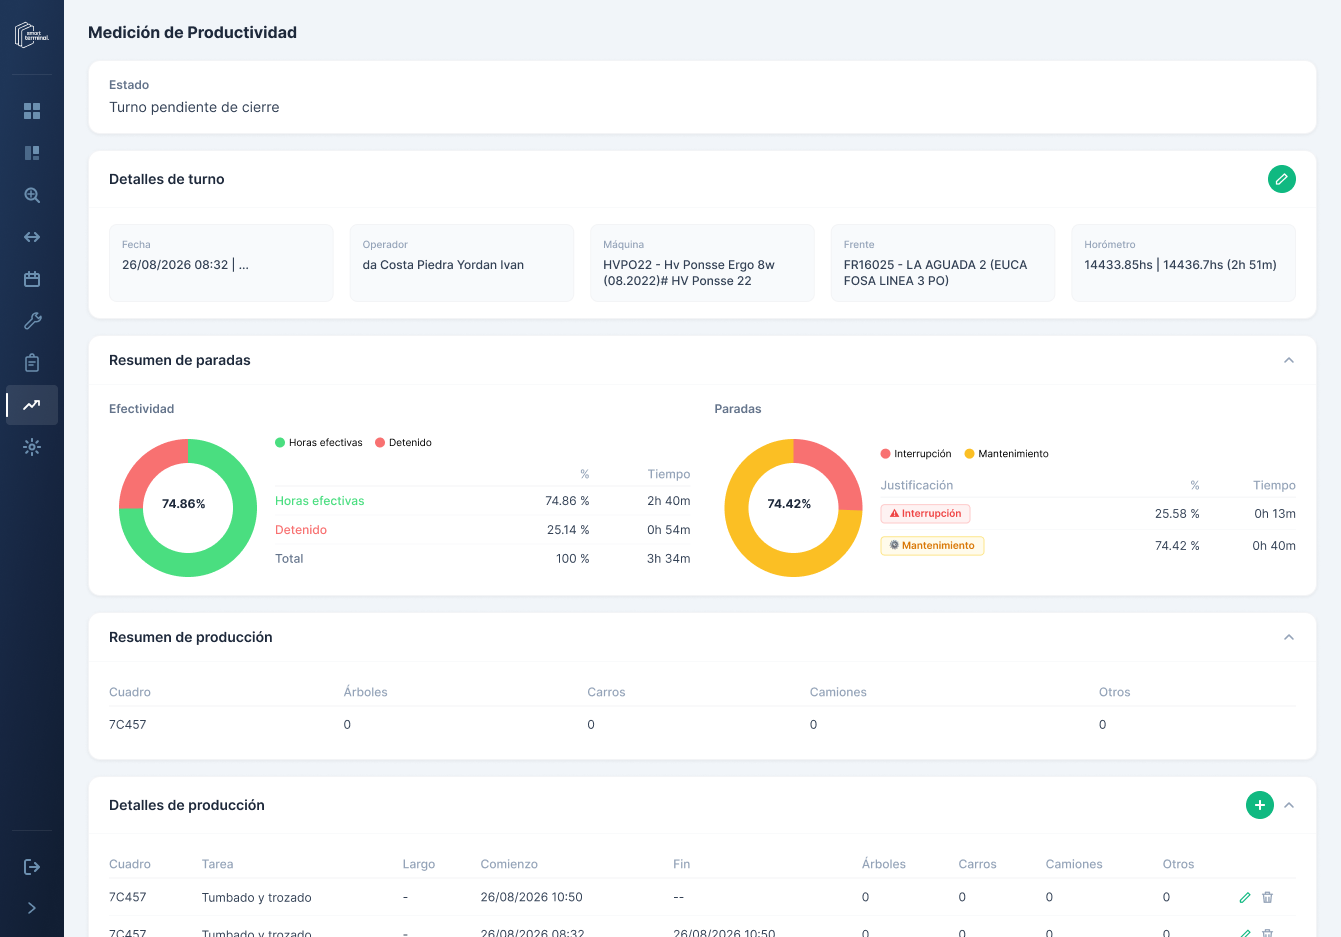Open the magnifier zoom icon in sidebar
Viewport: 1341px width, 937px height.
(32, 195)
